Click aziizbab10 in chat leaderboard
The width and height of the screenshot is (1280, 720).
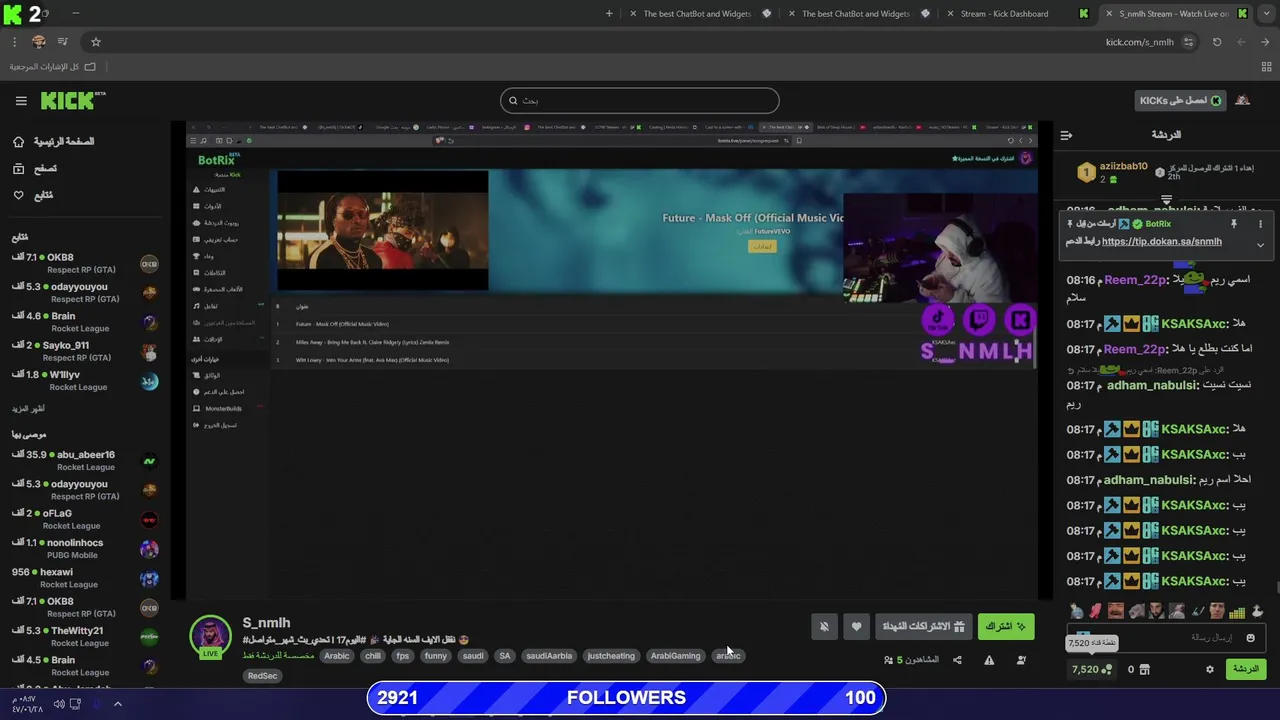click(x=1123, y=167)
